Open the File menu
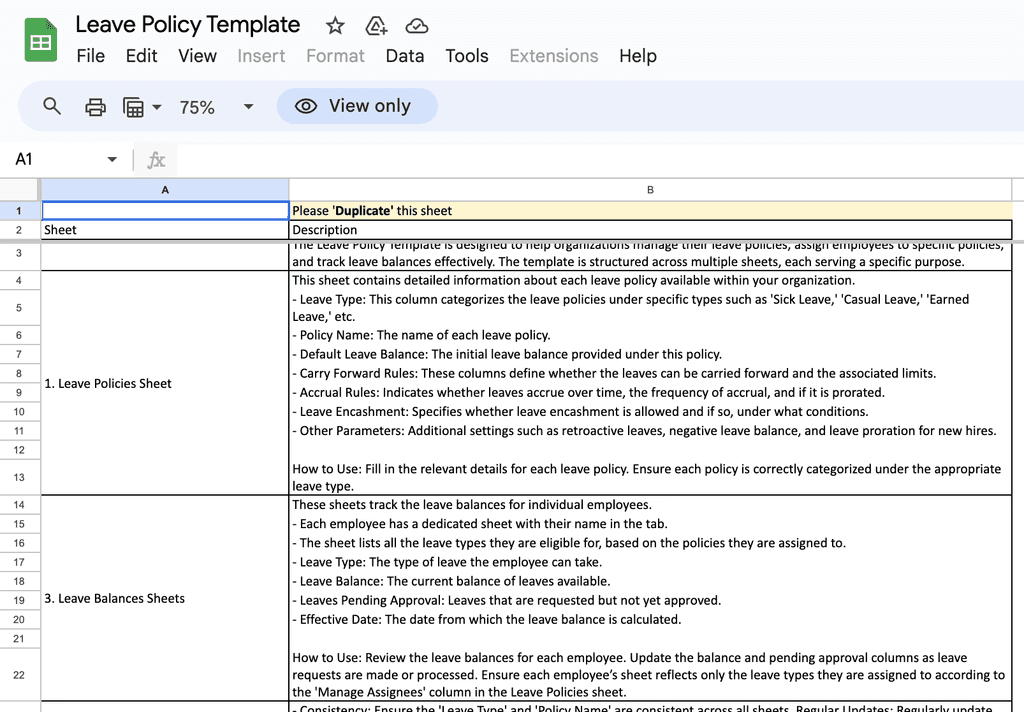Image resolution: width=1024 pixels, height=712 pixels. 90,57
